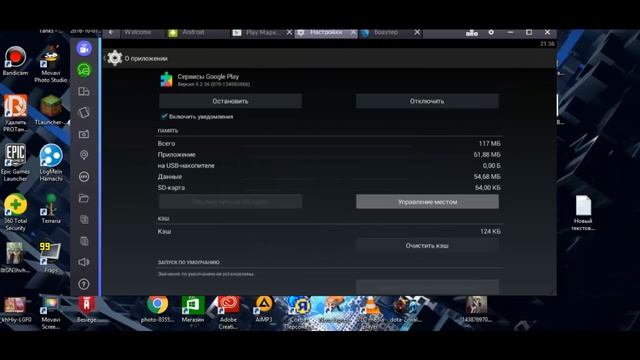Close the Настройки tab
Viewport: 640px width, 360px height.
click(353, 32)
